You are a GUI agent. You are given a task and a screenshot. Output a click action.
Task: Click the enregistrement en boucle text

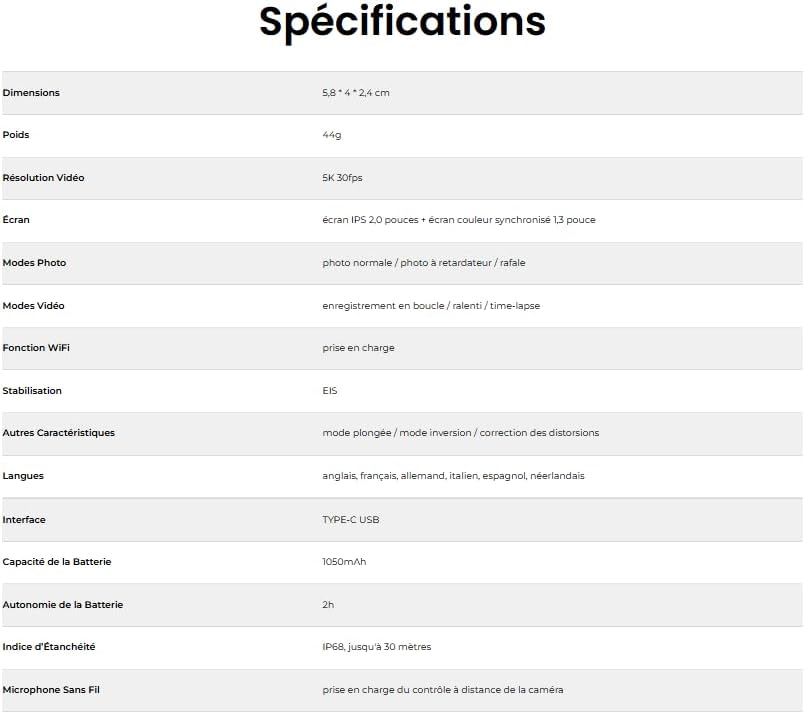click(x=383, y=306)
